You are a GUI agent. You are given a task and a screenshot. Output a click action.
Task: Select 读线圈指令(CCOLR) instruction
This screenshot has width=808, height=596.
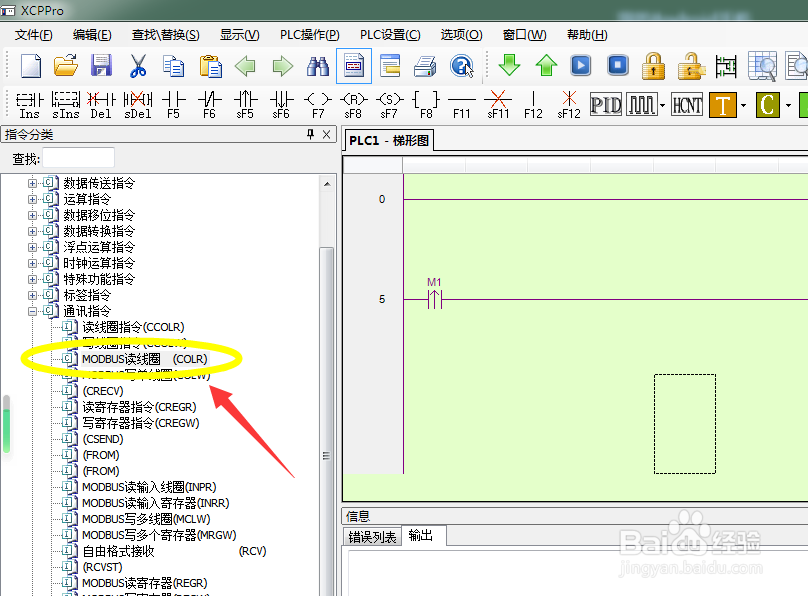[x=133, y=327]
